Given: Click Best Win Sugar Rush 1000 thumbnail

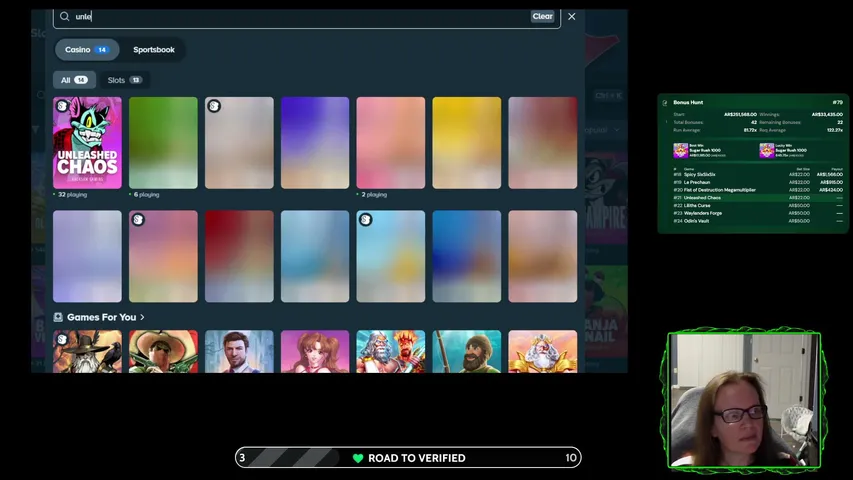Looking at the screenshot, I should point(681,150).
